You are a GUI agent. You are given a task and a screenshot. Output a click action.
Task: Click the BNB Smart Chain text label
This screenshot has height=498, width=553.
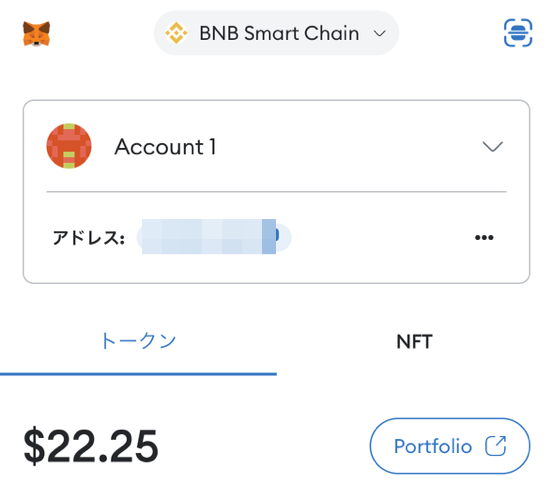(279, 34)
